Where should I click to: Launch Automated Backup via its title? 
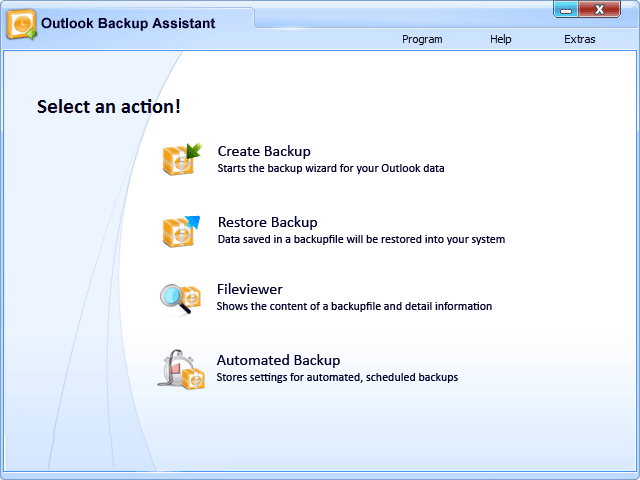tap(278, 360)
